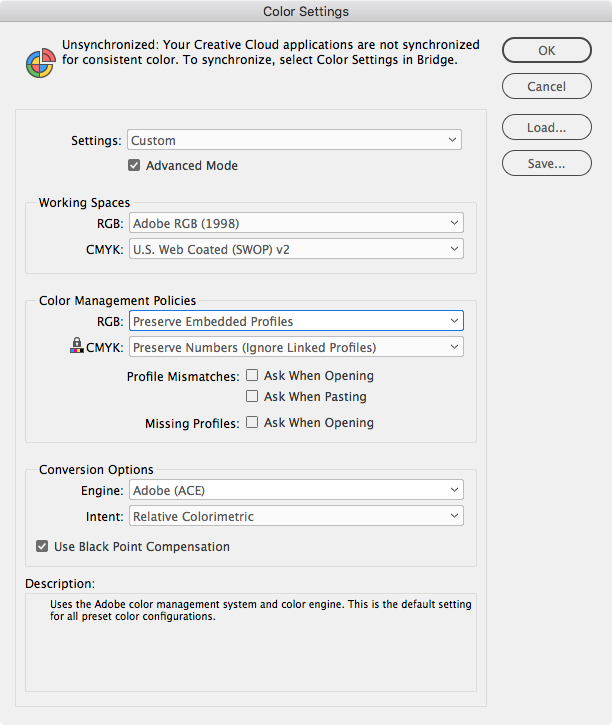Click the Save... button
Viewport: 612px width, 725px height.
(546, 163)
